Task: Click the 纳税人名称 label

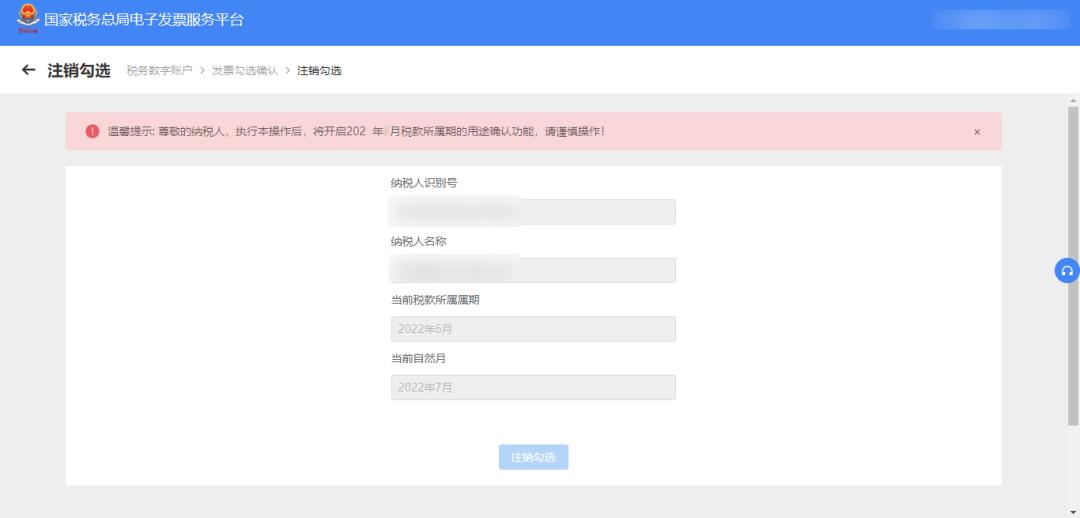Action: (418, 241)
